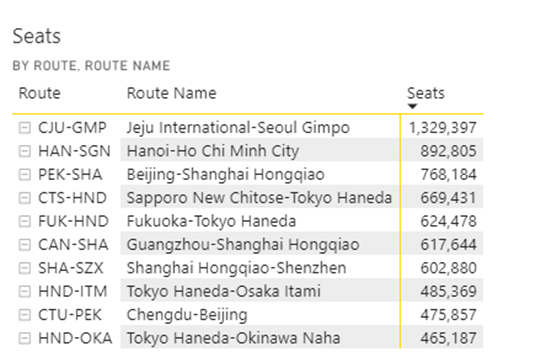The image size is (541, 363).
Task: Sort by the Route Name column header
Action: 171,93
